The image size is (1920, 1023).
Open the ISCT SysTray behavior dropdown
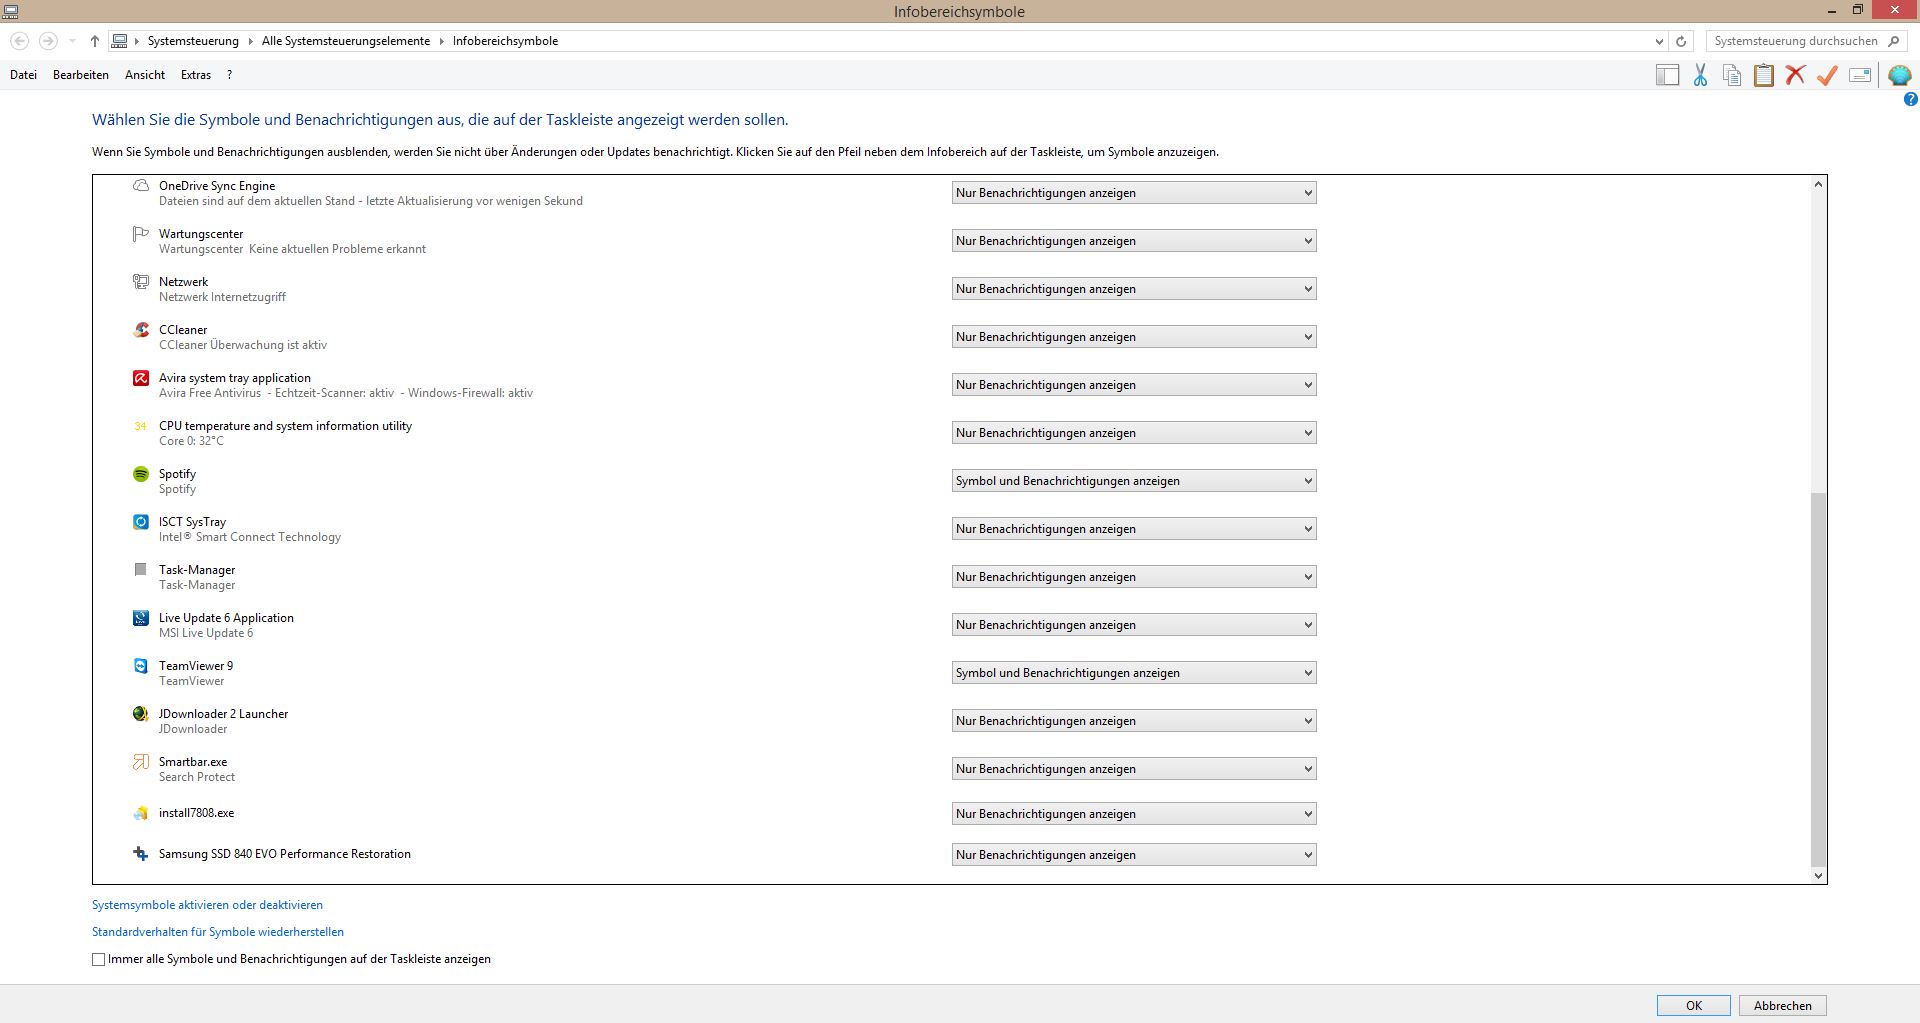(1134, 529)
